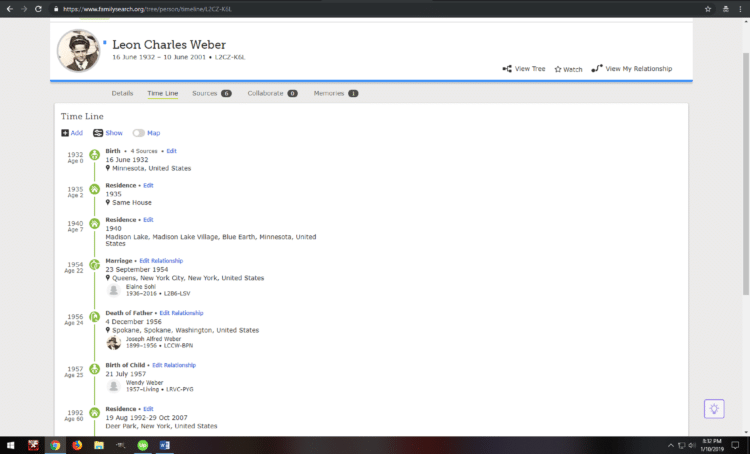Click the View Tree icon
The width and height of the screenshot is (750, 454).
pos(507,69)
